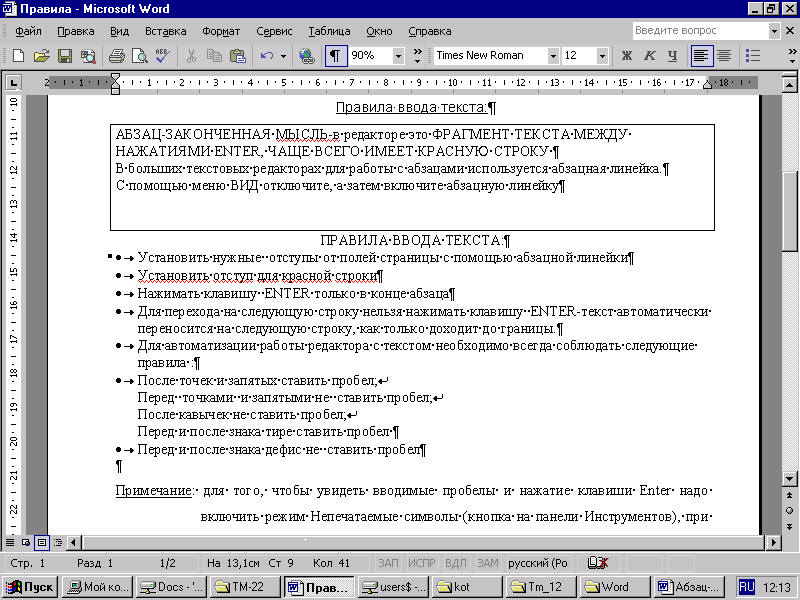Screen dimensions: 800x600
Task: Run the spelling check tool
Action: 163,56
